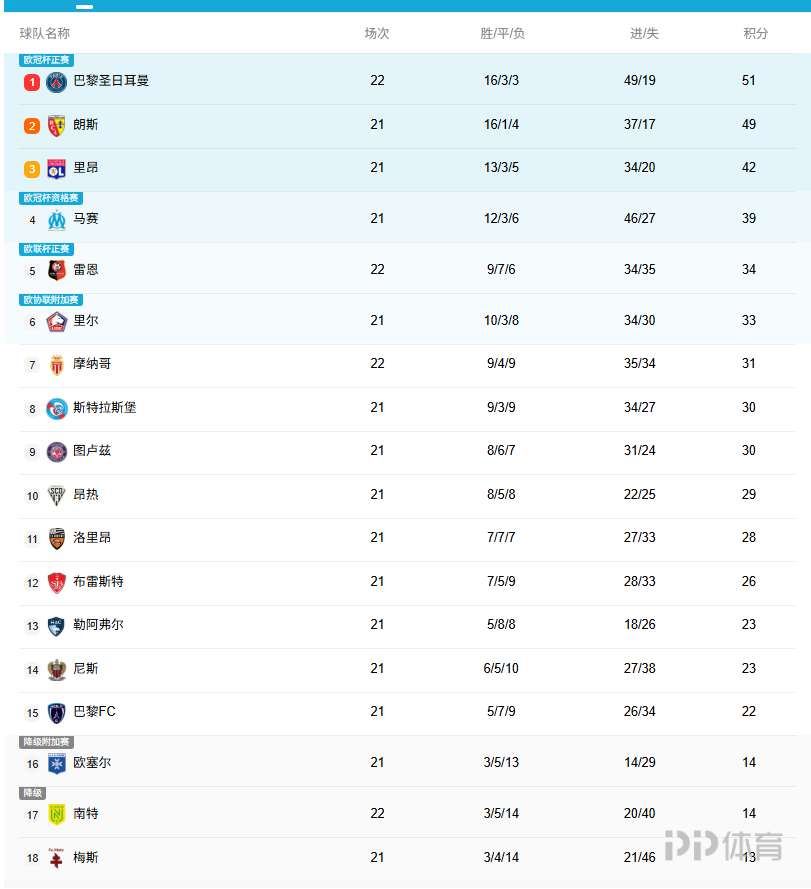Click the 欧协联附加赛 tag above Lille
This screenshot has width=811, height=889.
[51, 300]
